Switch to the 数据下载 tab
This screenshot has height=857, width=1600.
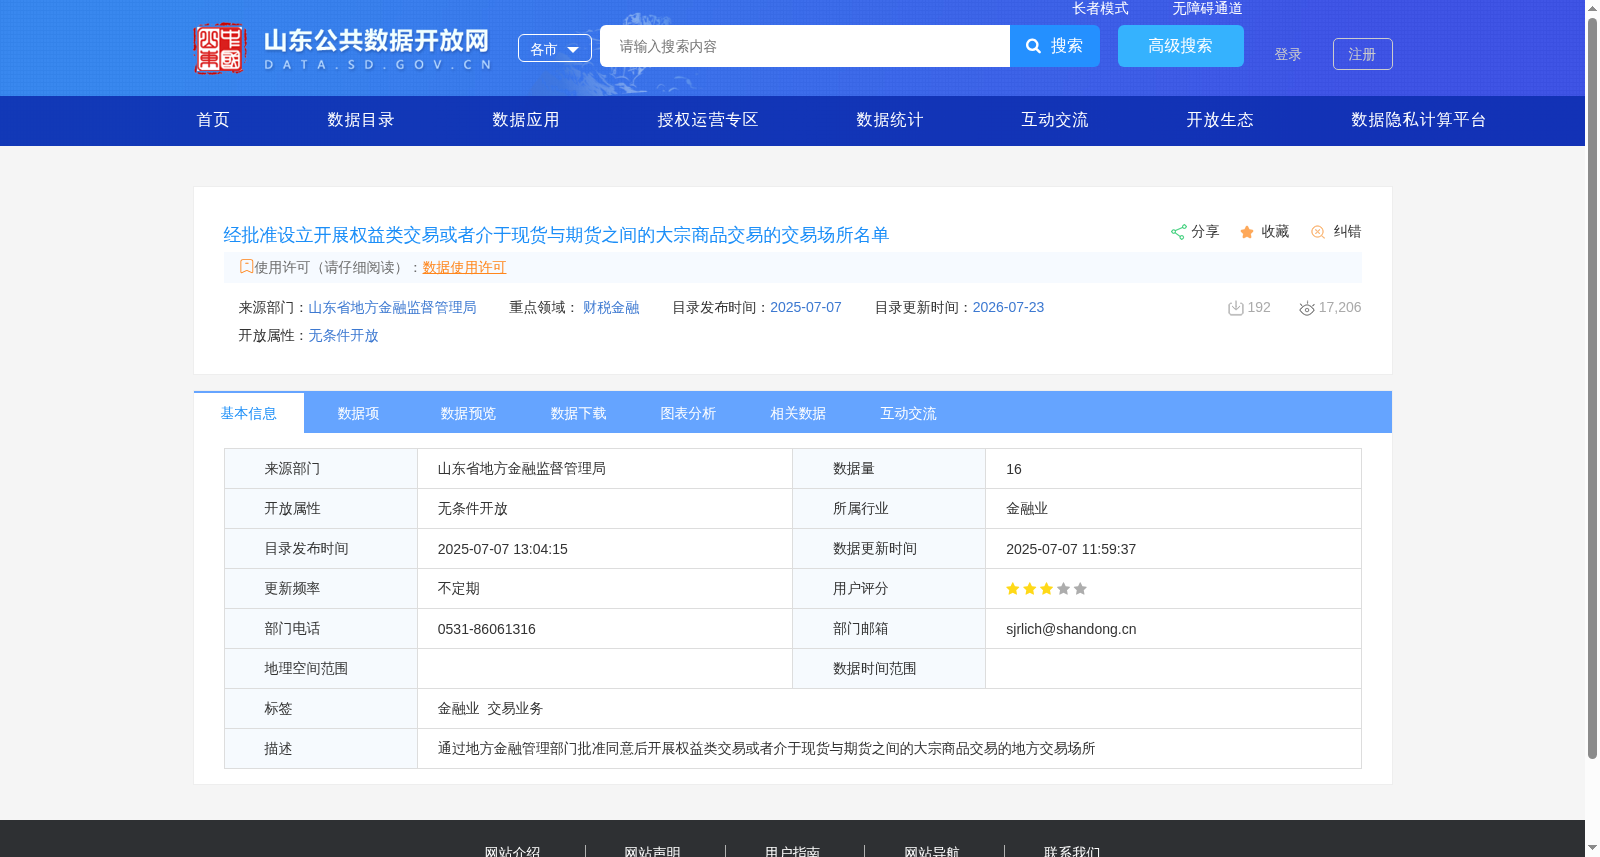579,413
